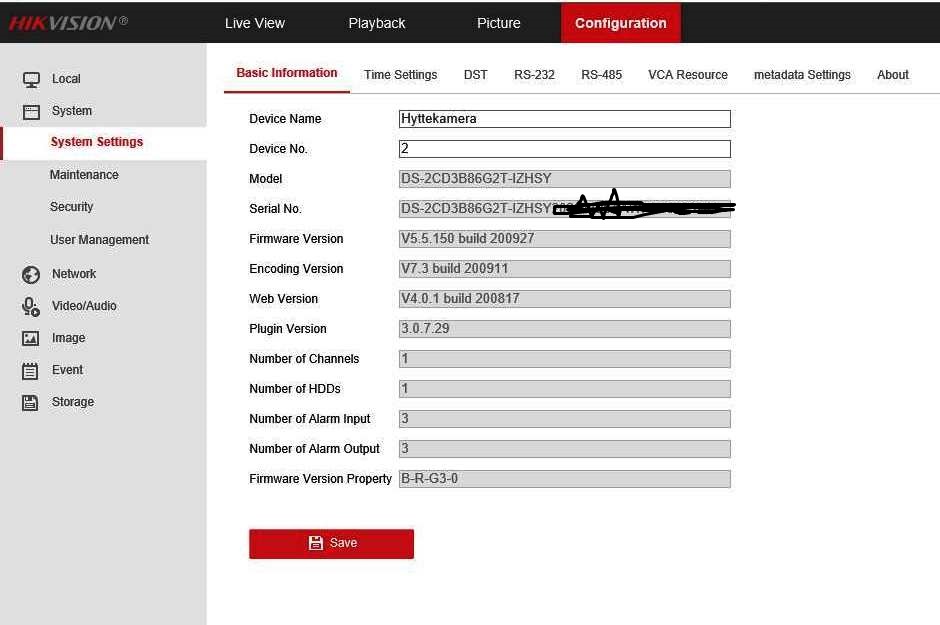Screen dimensions: 940x625
Task: Click the Video/Audio microphone icon
Action: pyautogui.click(x=31, y=306)
